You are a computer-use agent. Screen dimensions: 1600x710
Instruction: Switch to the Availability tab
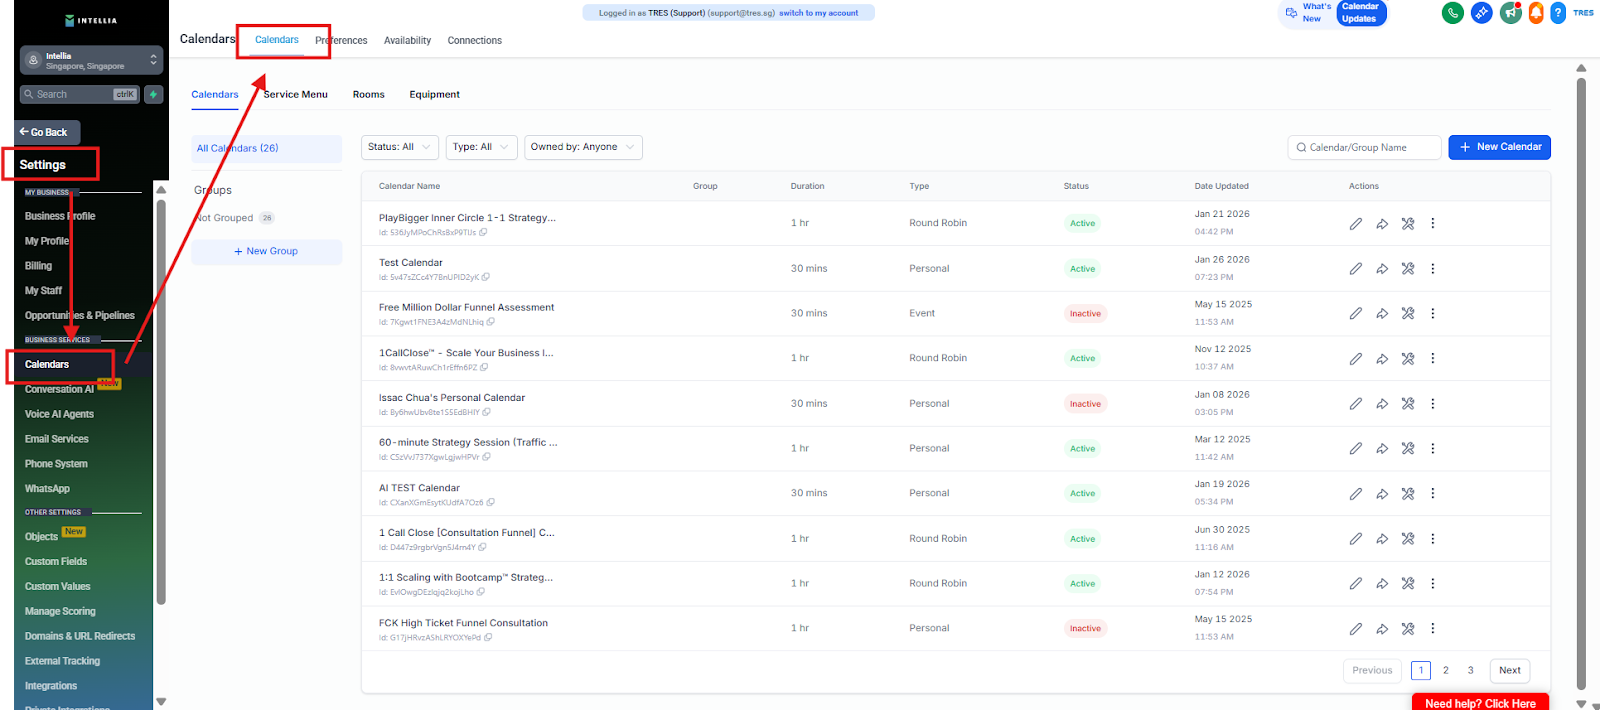[407, 40]
